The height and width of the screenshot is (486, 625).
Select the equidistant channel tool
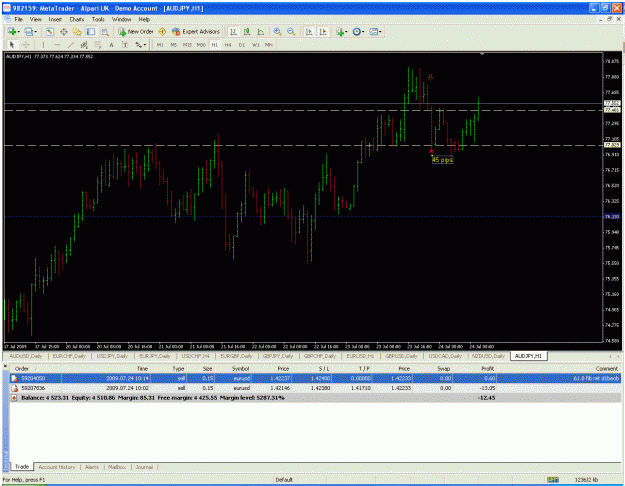(84, 45)
